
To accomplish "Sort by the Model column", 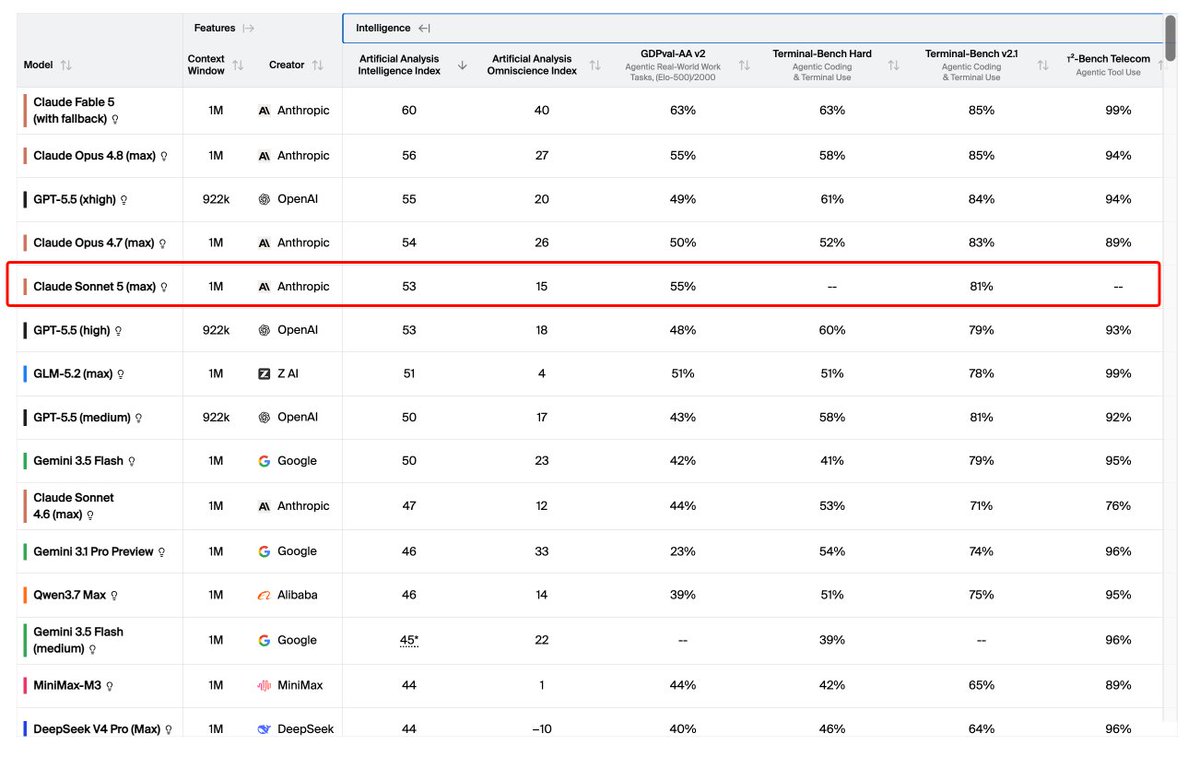I will (66, 65).
